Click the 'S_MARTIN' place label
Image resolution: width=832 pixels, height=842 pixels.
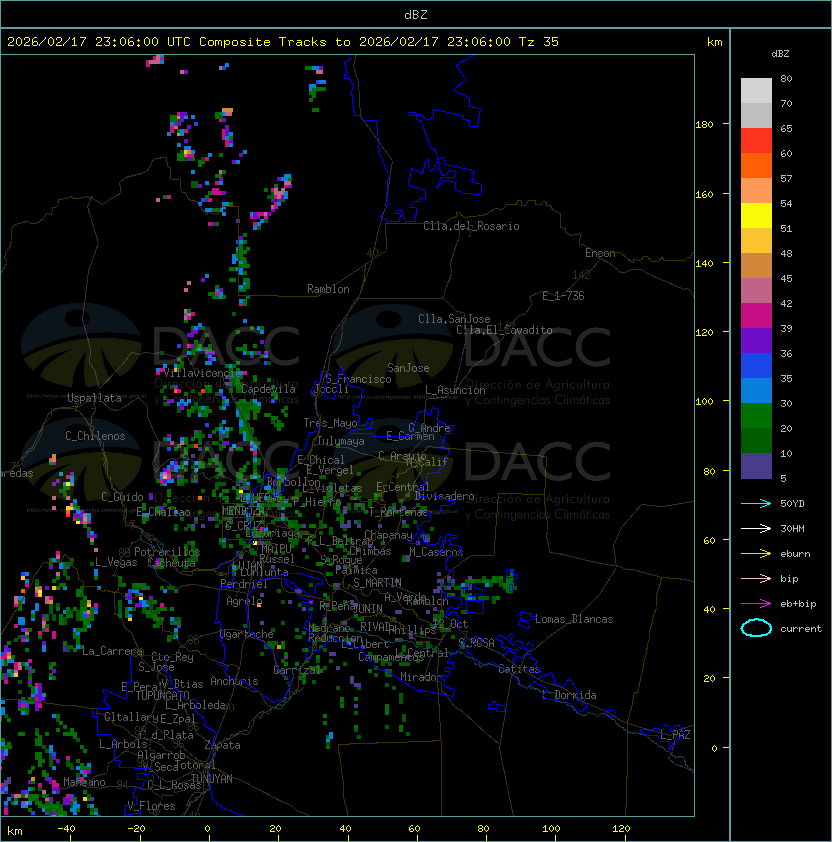pyautogui.click(x=377, y=583)
